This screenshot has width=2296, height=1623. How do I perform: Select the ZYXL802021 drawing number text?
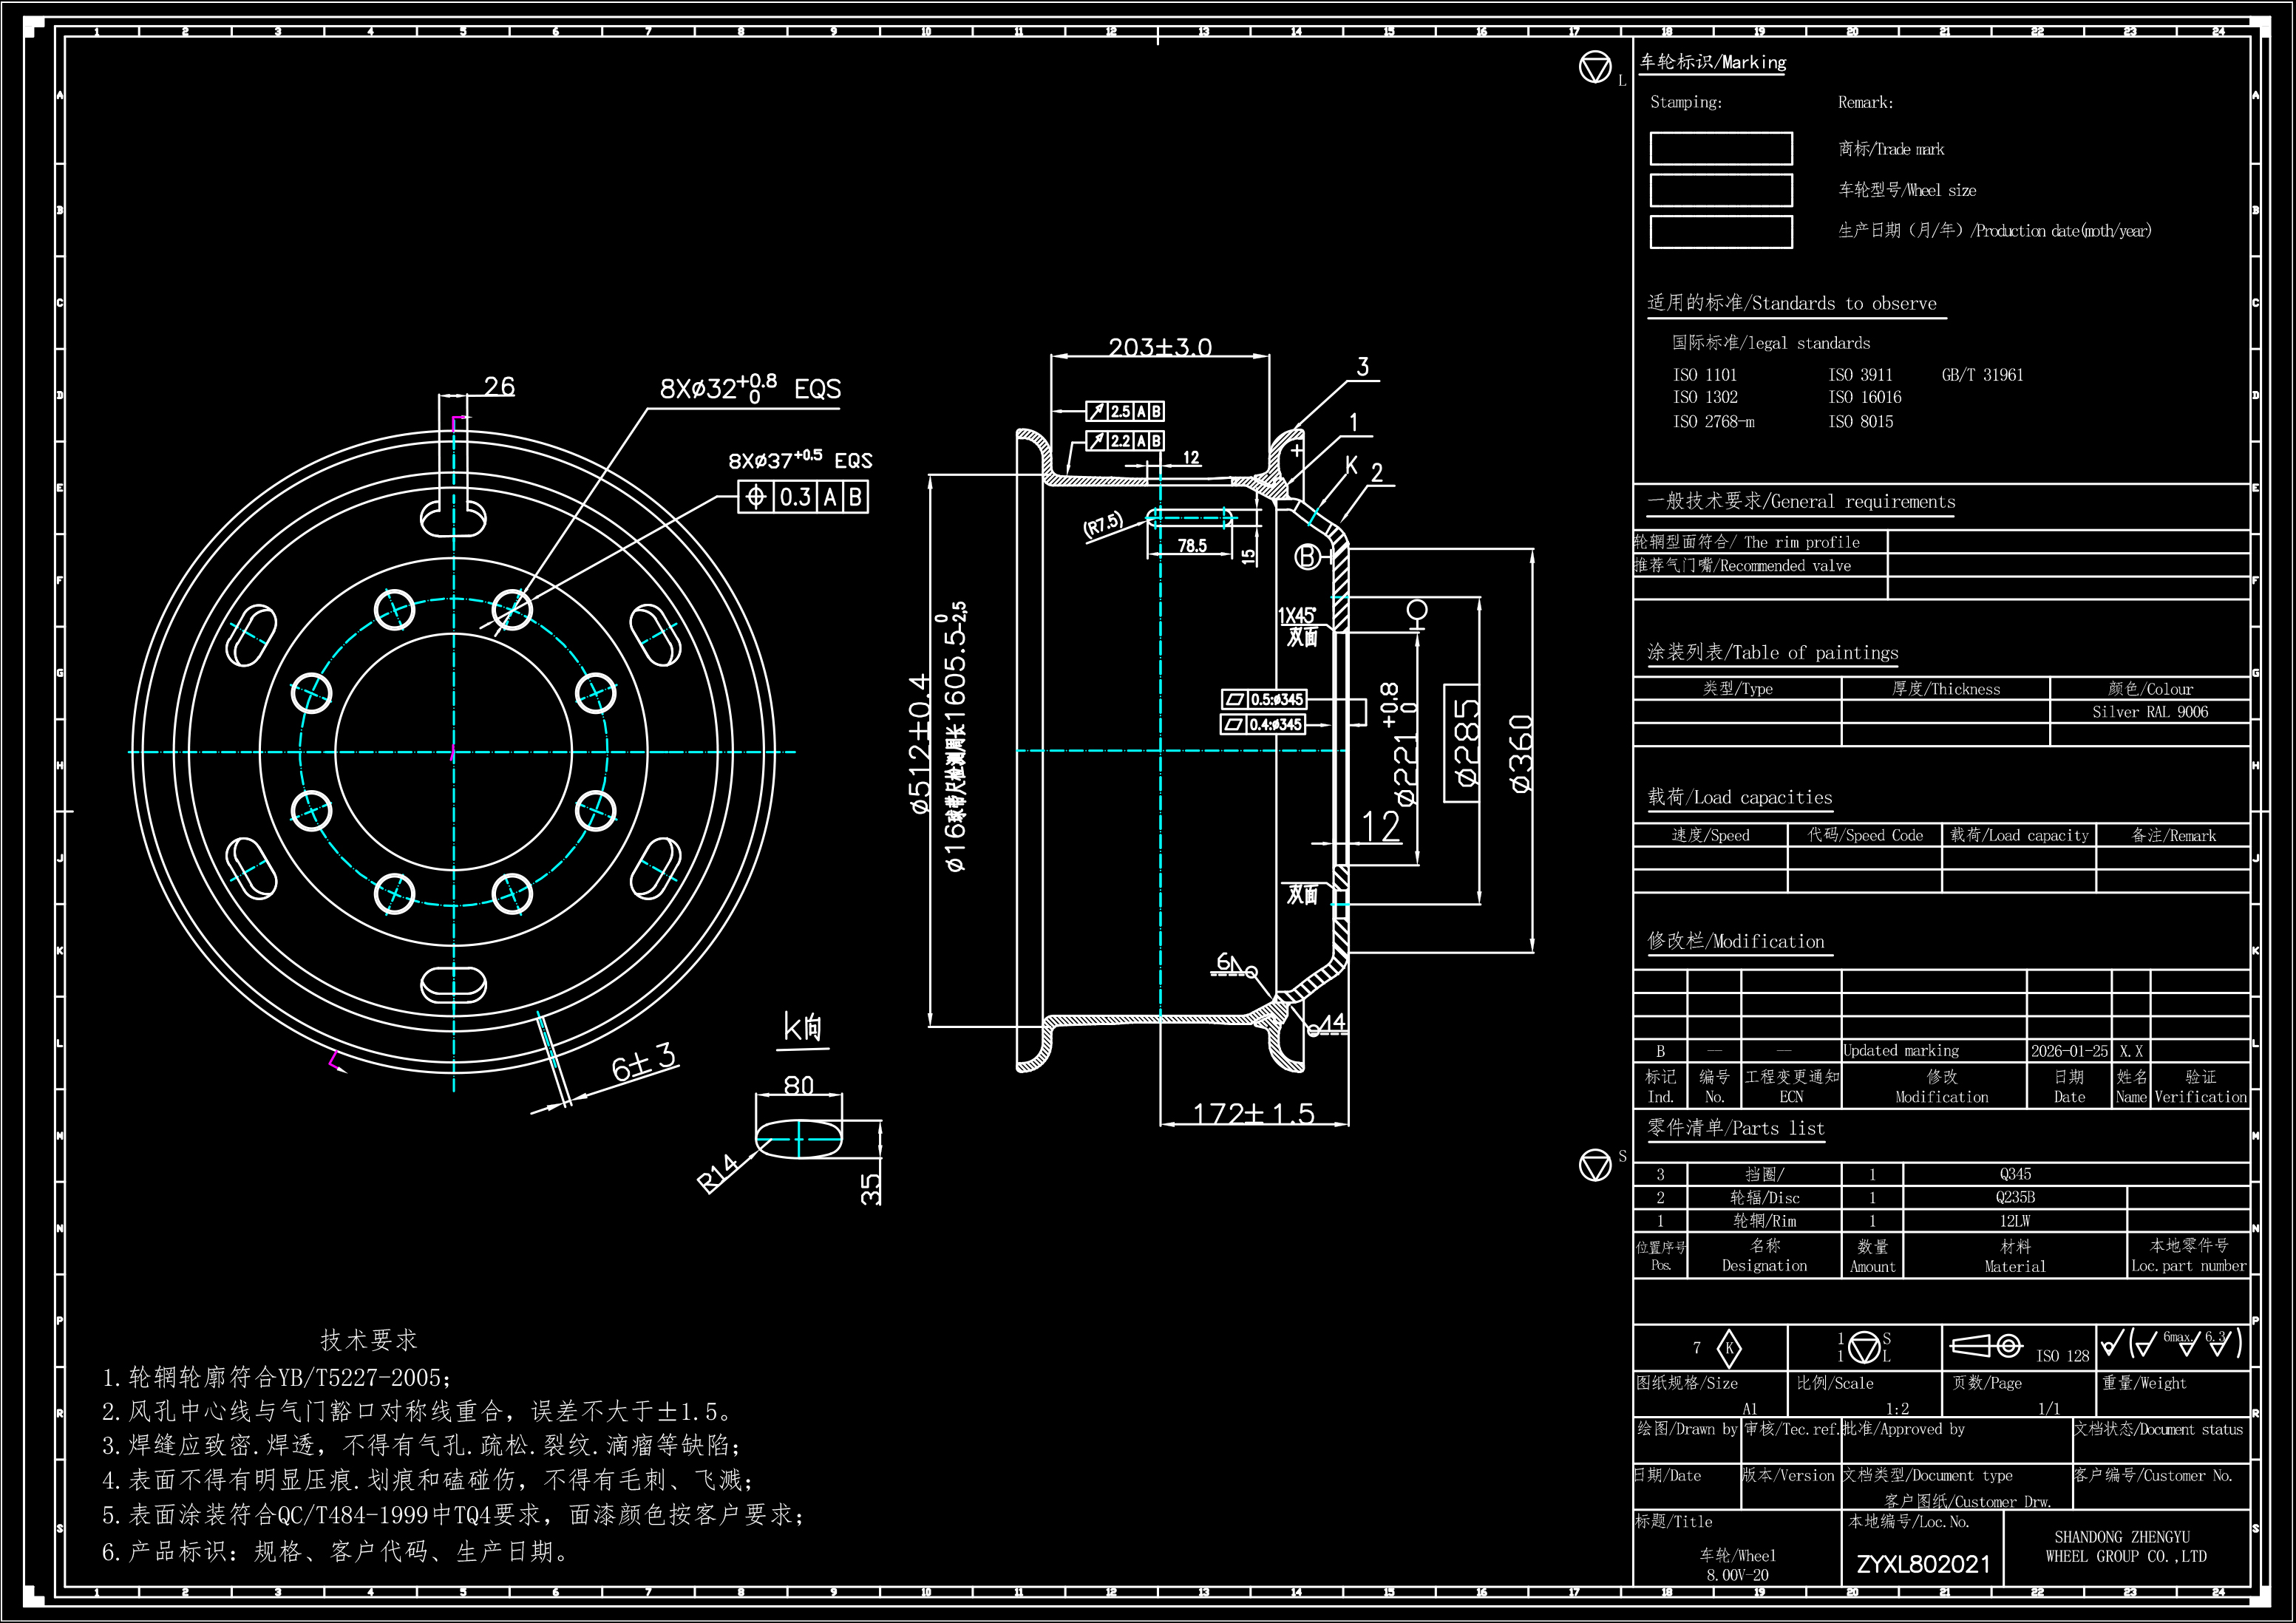pyautogui.click(x=1923, y=1564)
